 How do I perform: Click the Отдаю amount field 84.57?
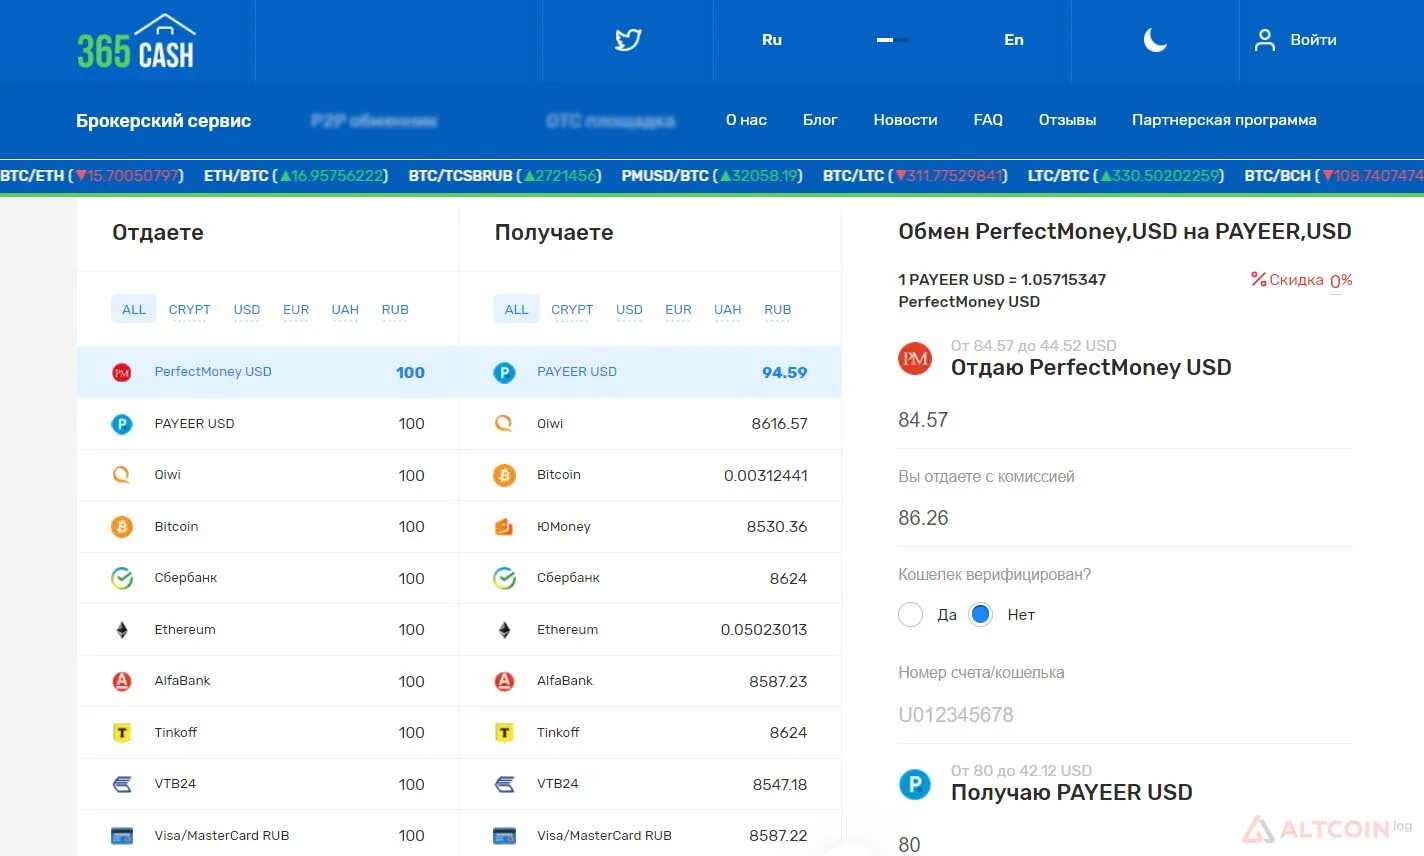point(1124,420)
